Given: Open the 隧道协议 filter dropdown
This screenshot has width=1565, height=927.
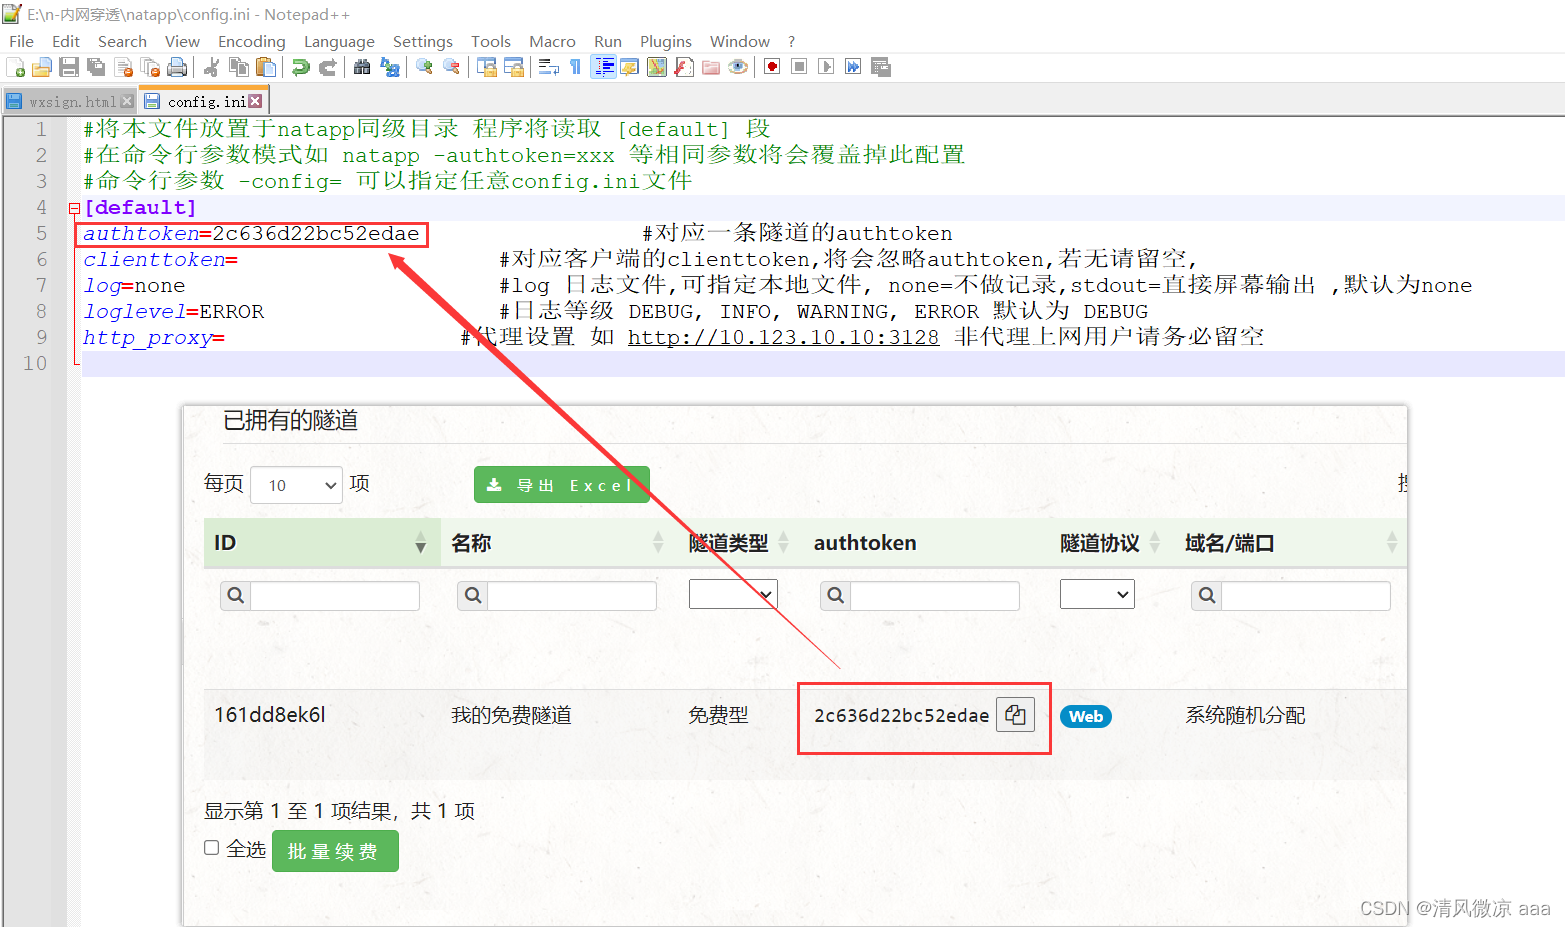Looking at the screenshot, I should (x=1097, y=594).
